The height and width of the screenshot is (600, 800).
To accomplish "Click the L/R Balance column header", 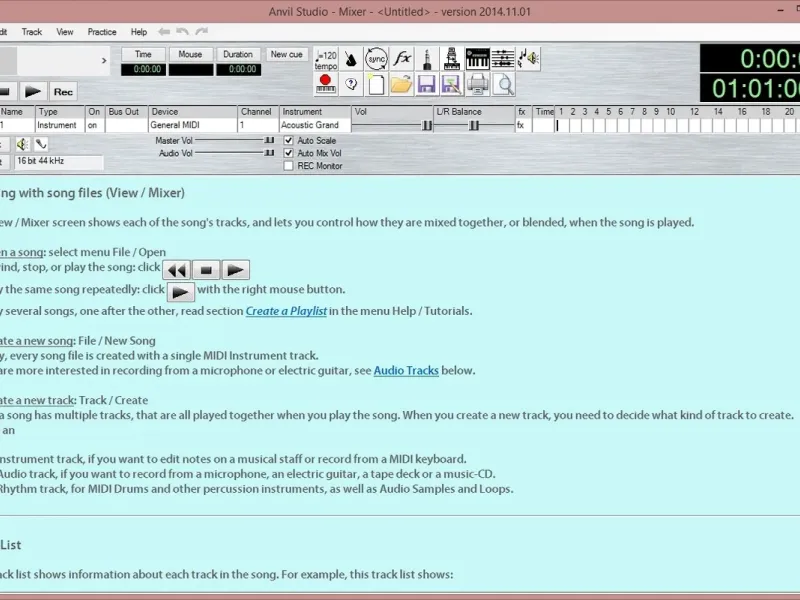I will pyautogui.click(x=474, y=112).
